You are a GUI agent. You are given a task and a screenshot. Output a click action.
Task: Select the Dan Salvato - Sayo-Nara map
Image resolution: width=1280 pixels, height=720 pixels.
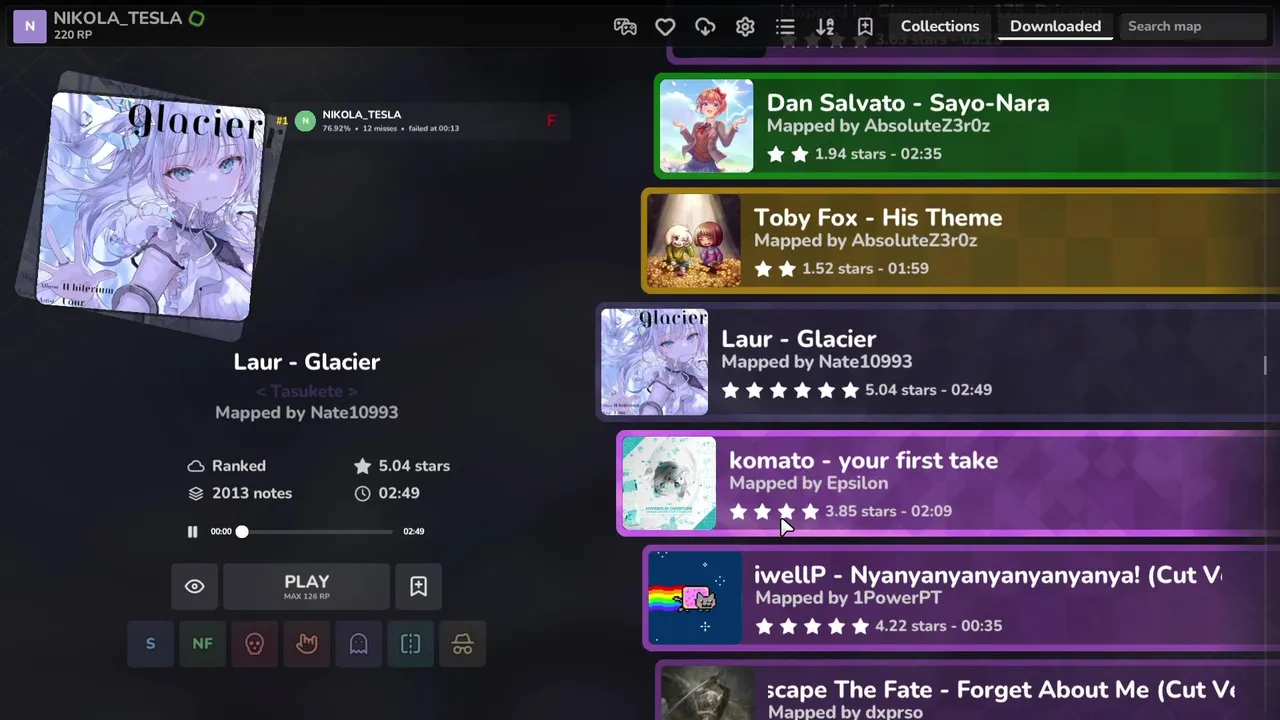pyautogui.click(x=967, y=126)
